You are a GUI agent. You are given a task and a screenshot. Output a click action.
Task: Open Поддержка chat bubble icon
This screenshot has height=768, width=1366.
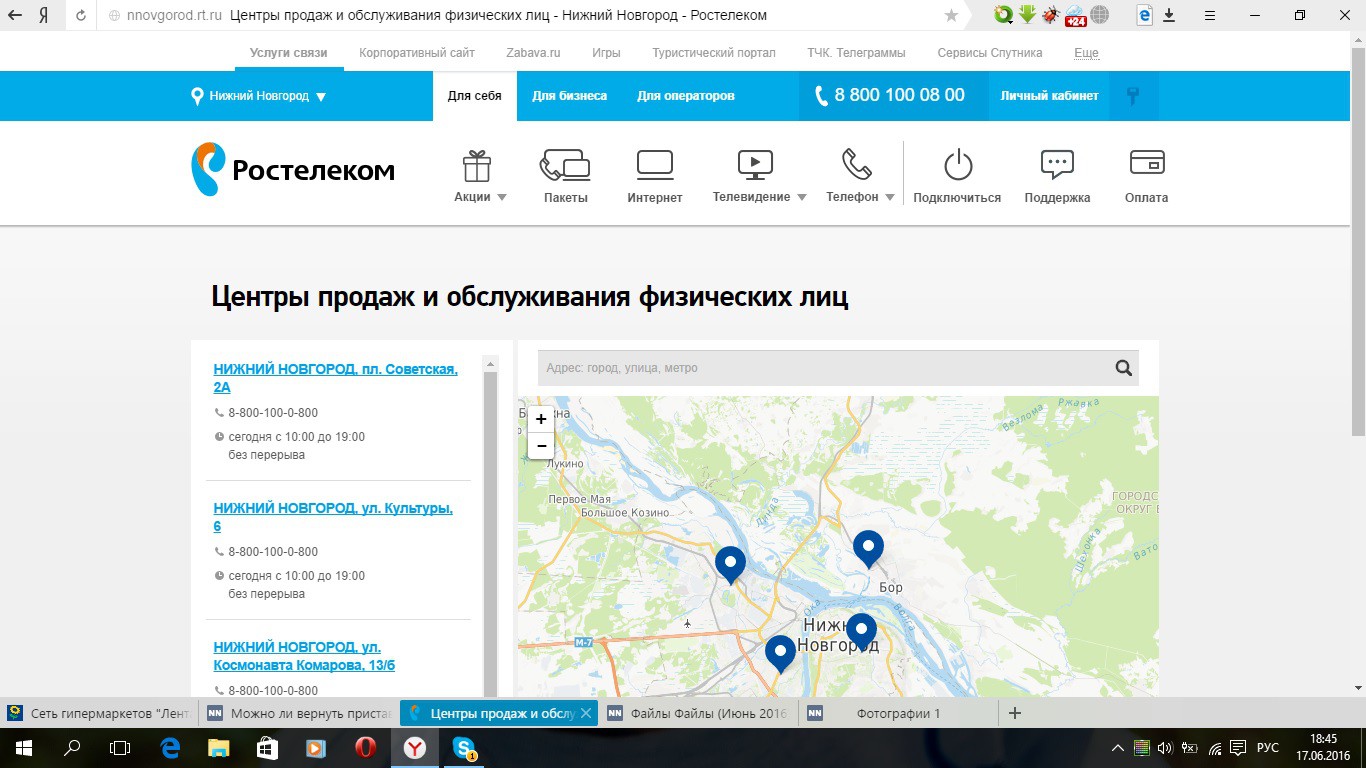pos(1057,165)
